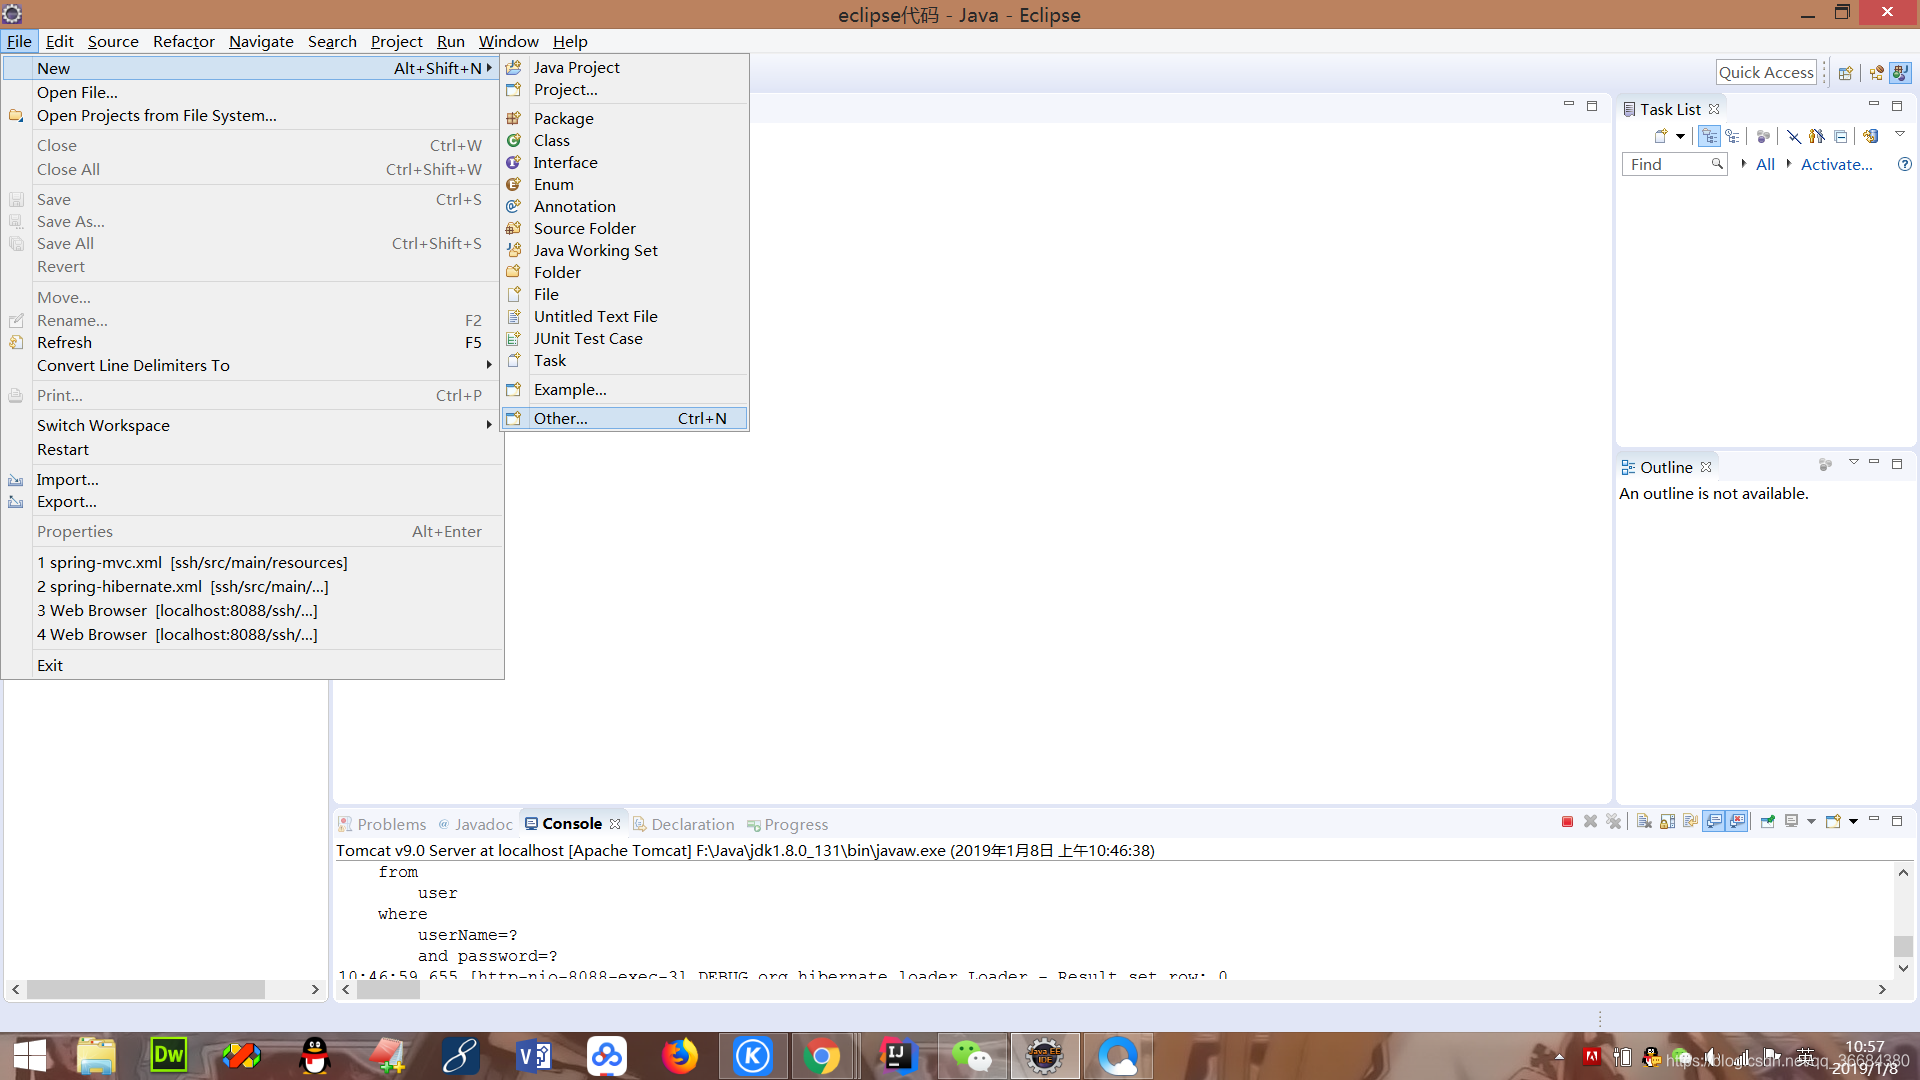Toggle show console on standard output change
This screenshot has width=1920, height=1080.
pos(1714,822)
